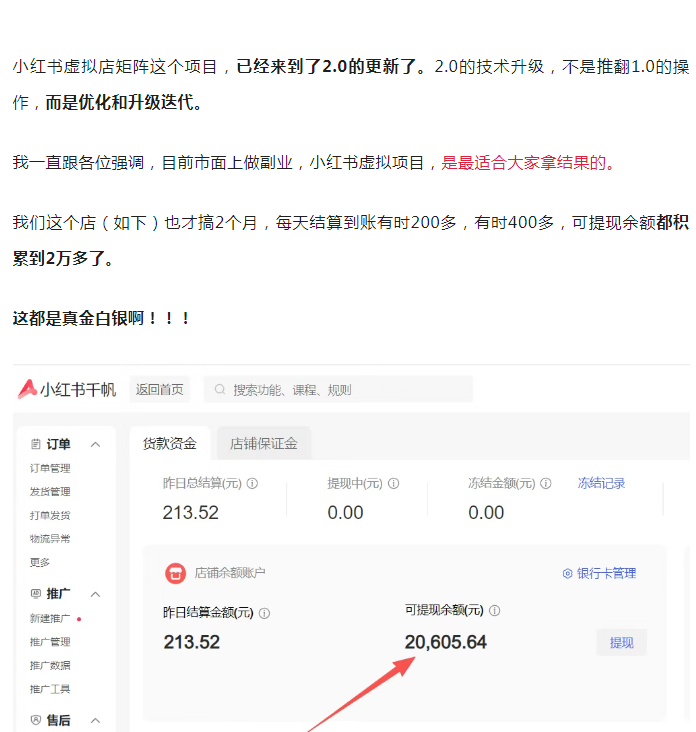Click the red 店铺余额账户 shop icon
The height and width of the screenshot is (732, 696).
pos(176,573)
